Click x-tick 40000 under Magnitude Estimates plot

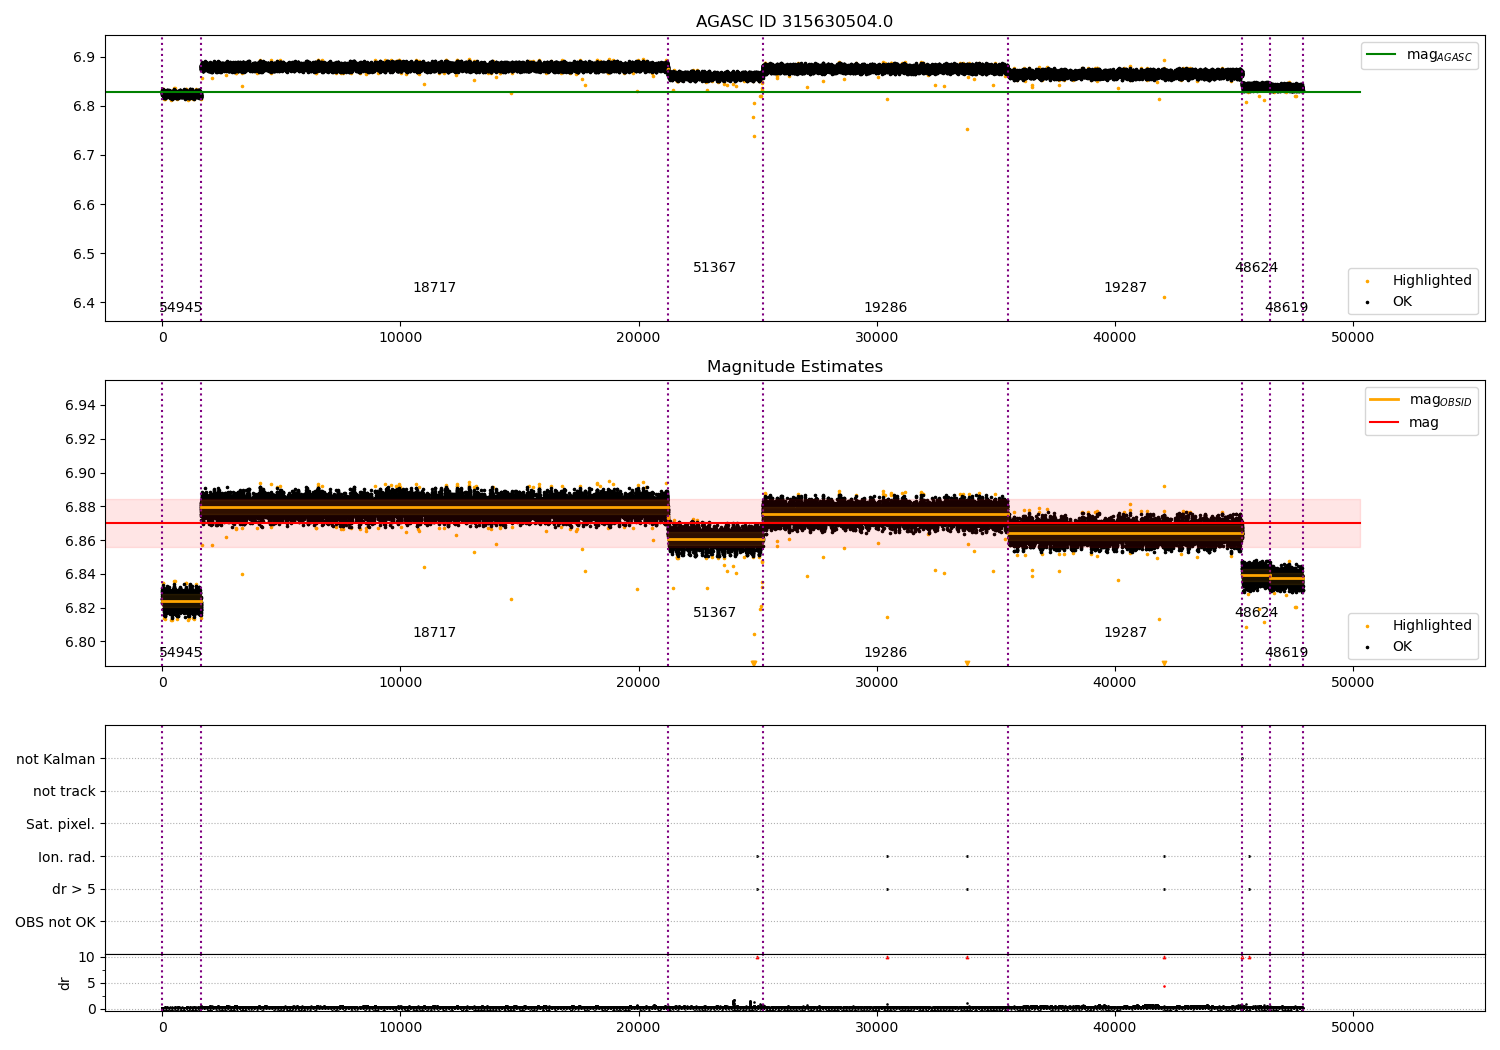1114,683
